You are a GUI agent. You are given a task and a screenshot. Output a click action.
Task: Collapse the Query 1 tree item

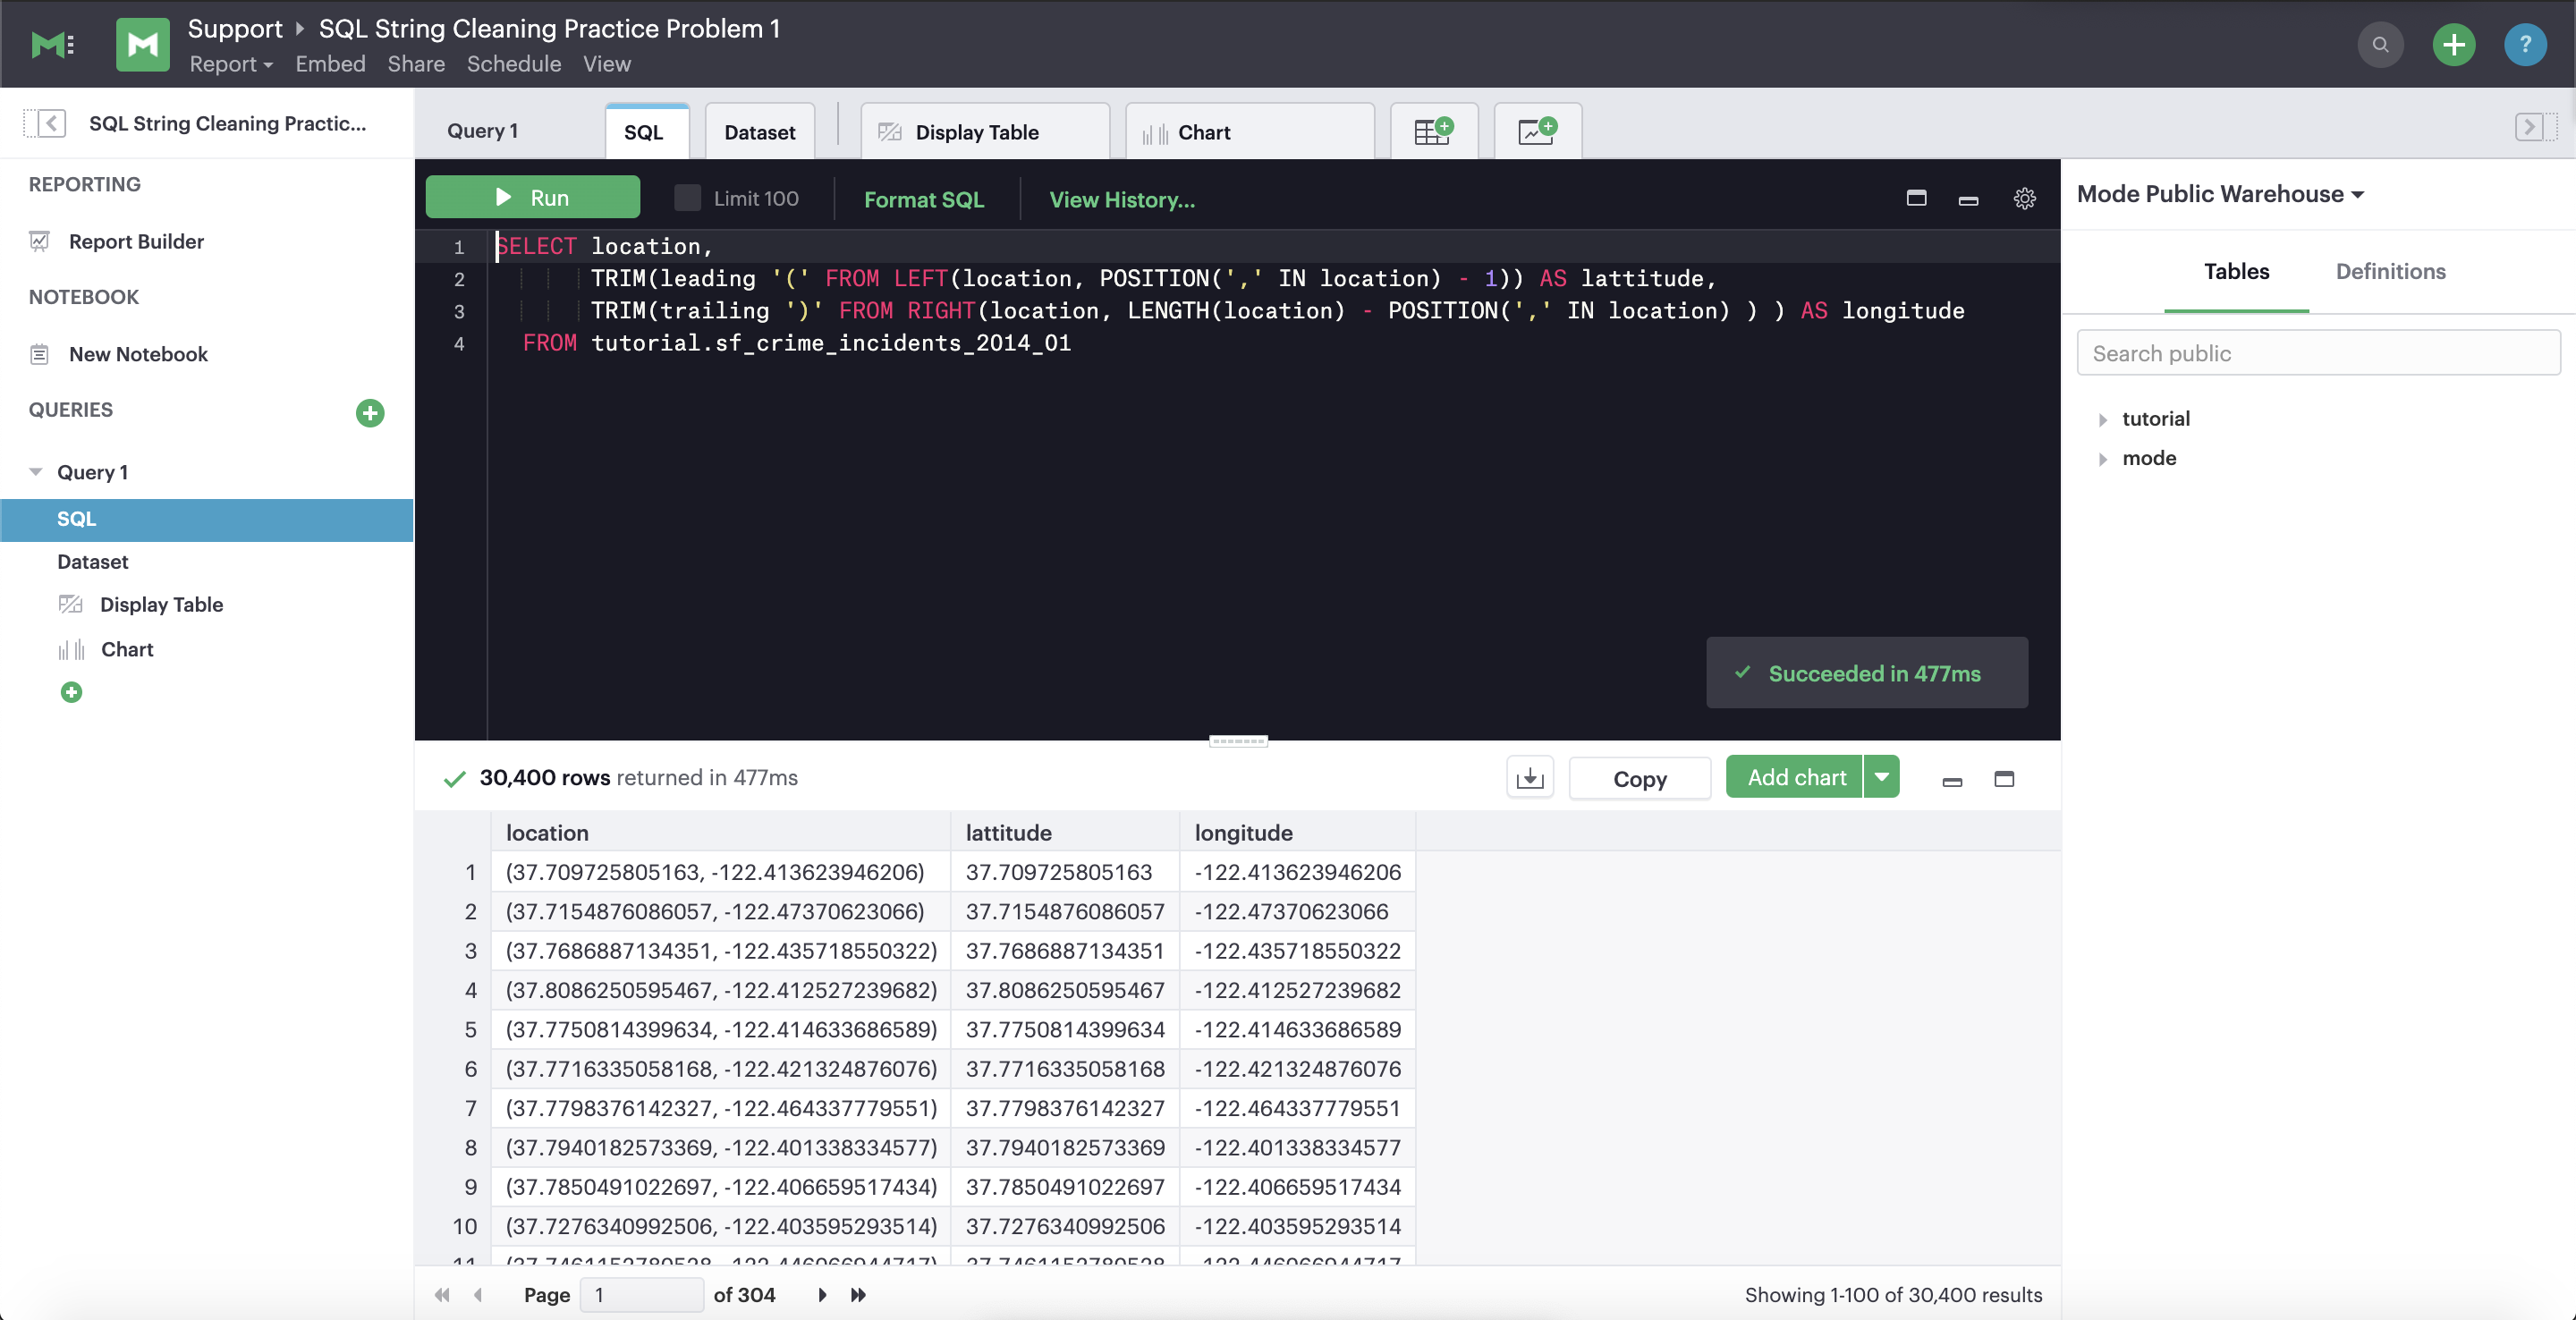[36, 472]
